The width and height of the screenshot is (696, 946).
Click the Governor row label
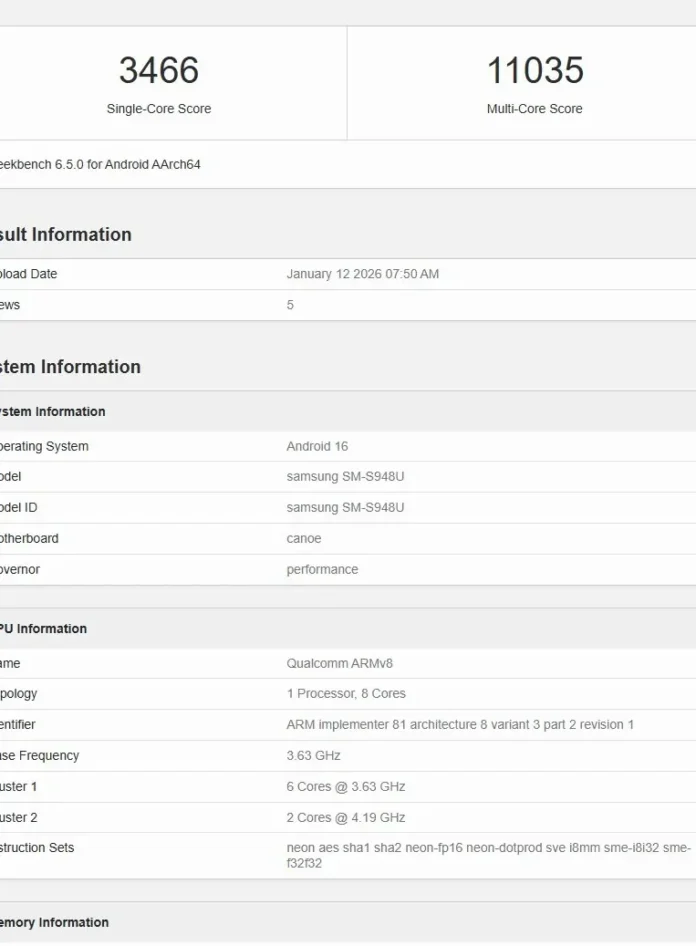coord(20,570)
